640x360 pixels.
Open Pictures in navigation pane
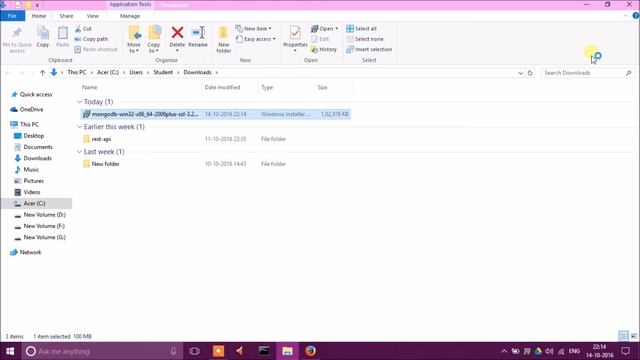(x=33, y=181)
